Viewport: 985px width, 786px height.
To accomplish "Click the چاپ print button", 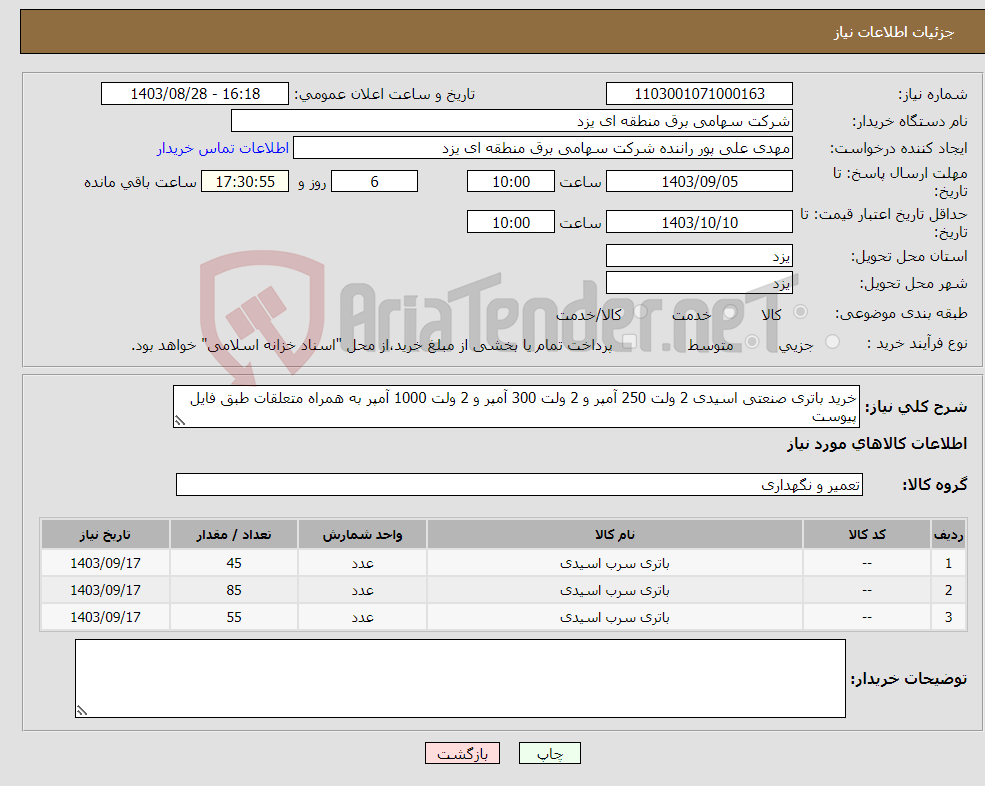I will point(550,753).
